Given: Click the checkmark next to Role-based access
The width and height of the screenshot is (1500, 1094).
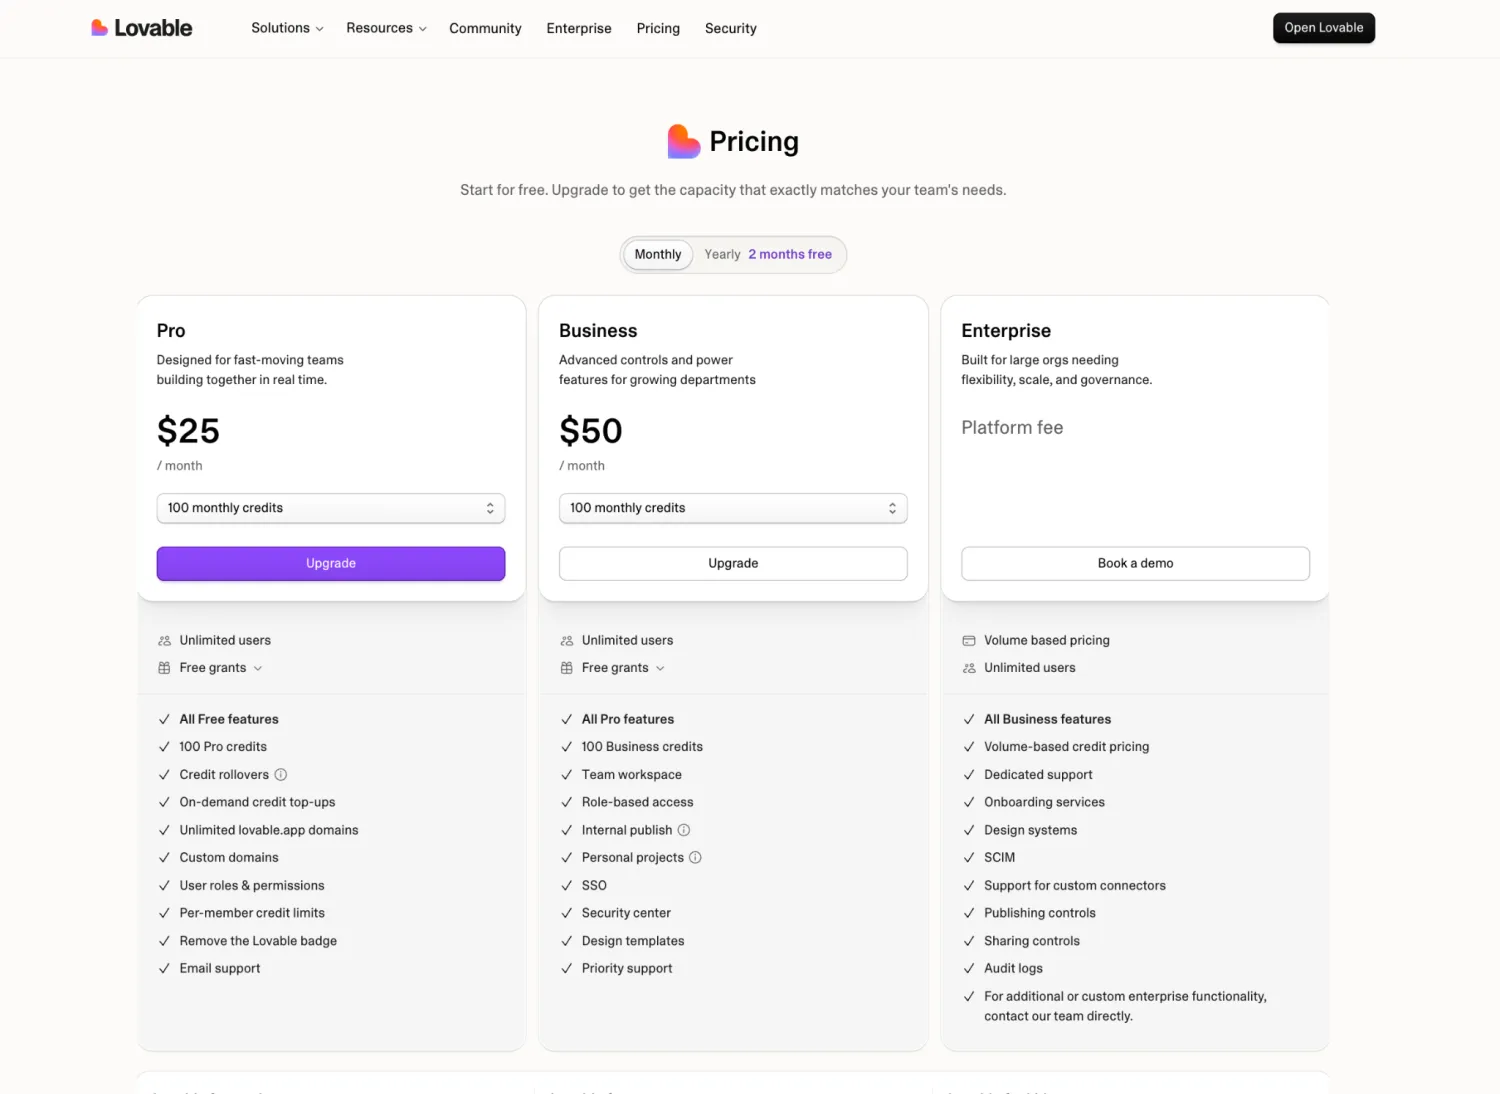Looking at the screenshot, I should (x=567, y=802).
